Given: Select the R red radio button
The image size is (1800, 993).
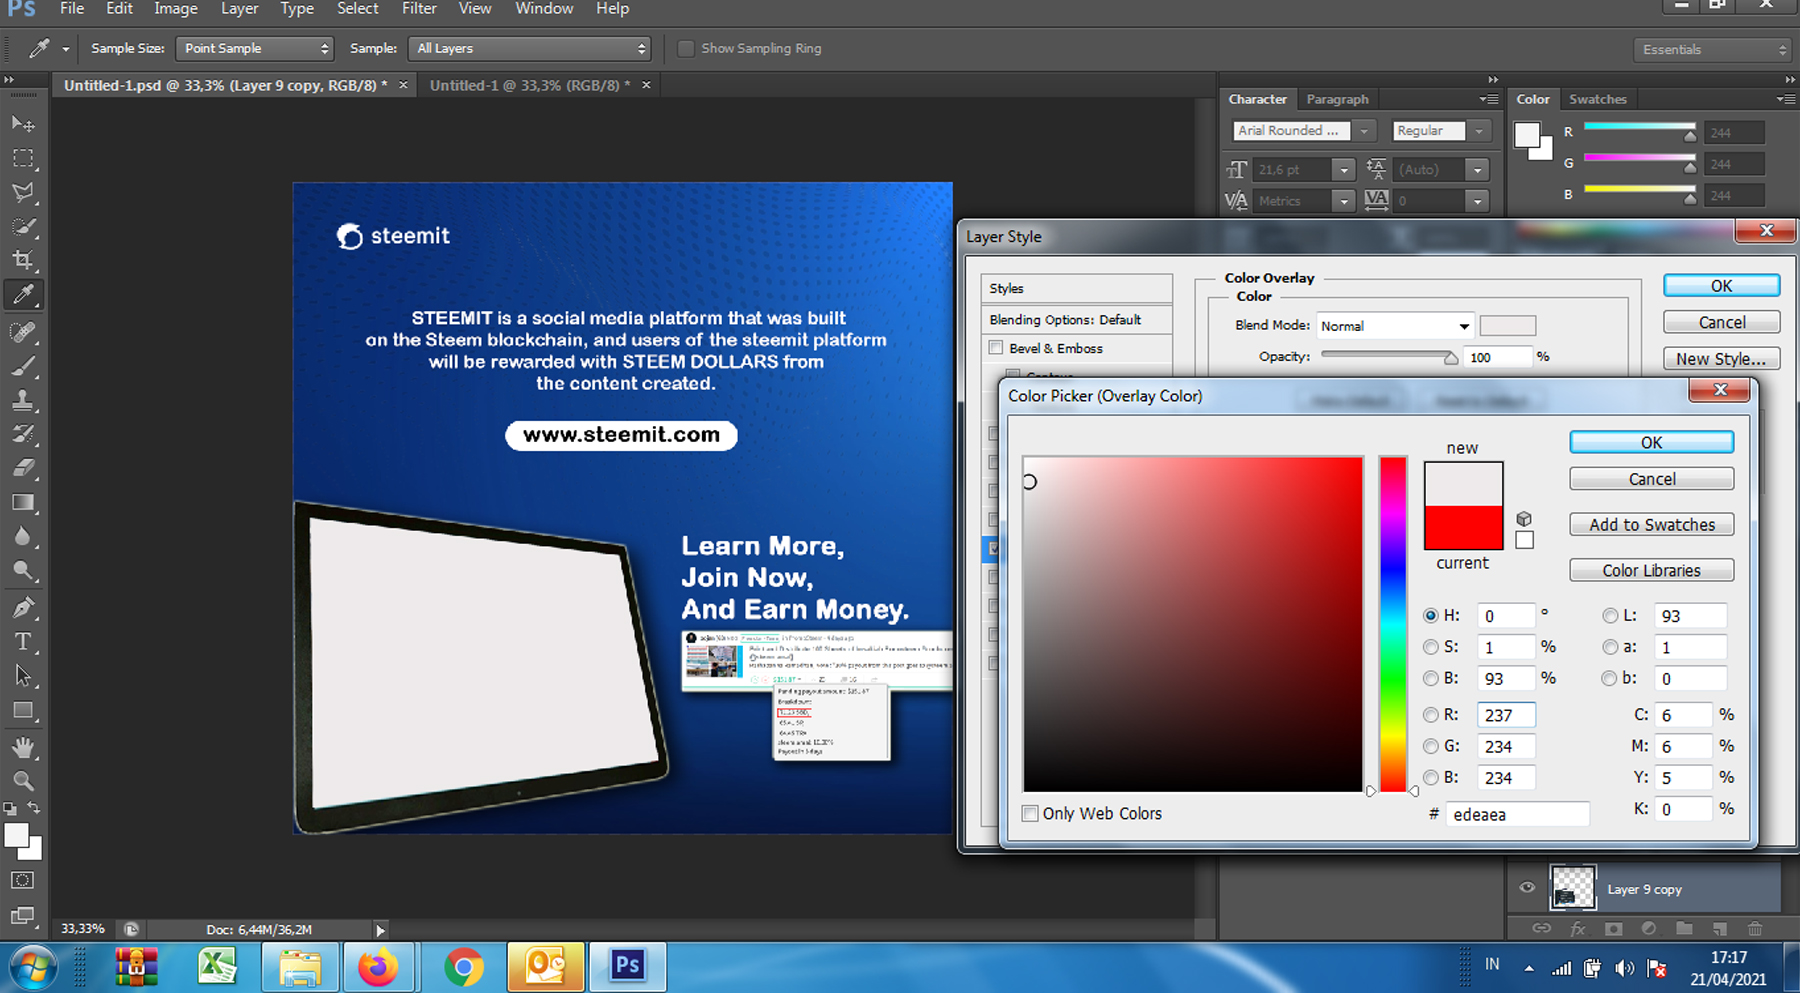Looking at the screenshot, I should click(x=1431, y=715).
